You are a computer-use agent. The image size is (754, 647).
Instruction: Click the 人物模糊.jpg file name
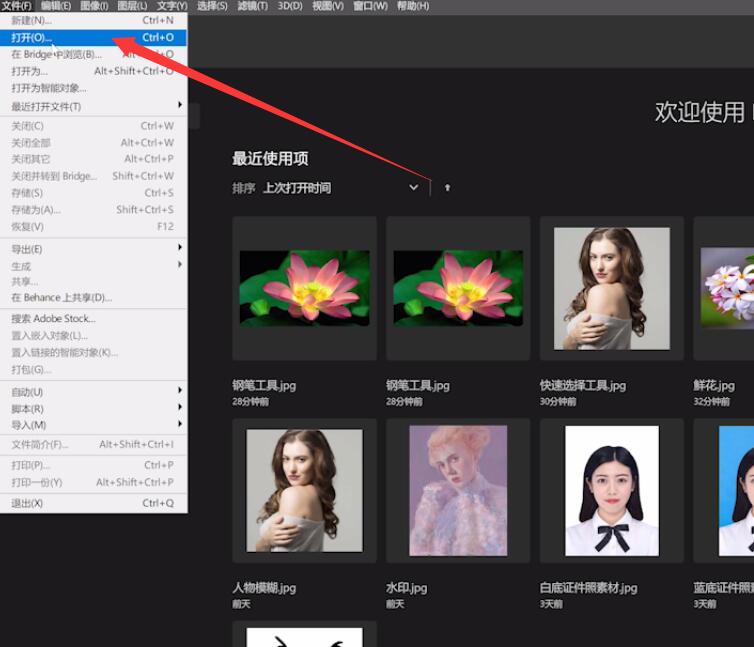(x=264, y=588)
